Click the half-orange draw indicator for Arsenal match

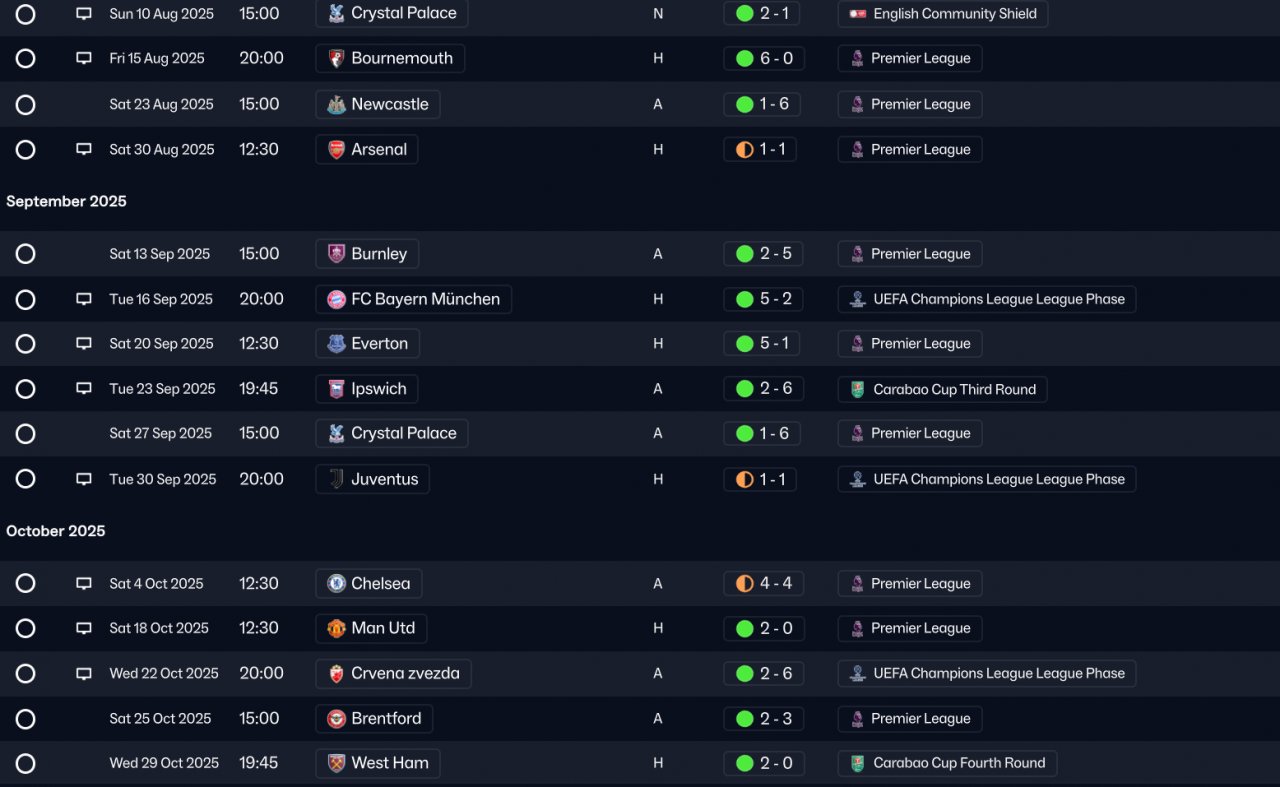click(744, 150)
